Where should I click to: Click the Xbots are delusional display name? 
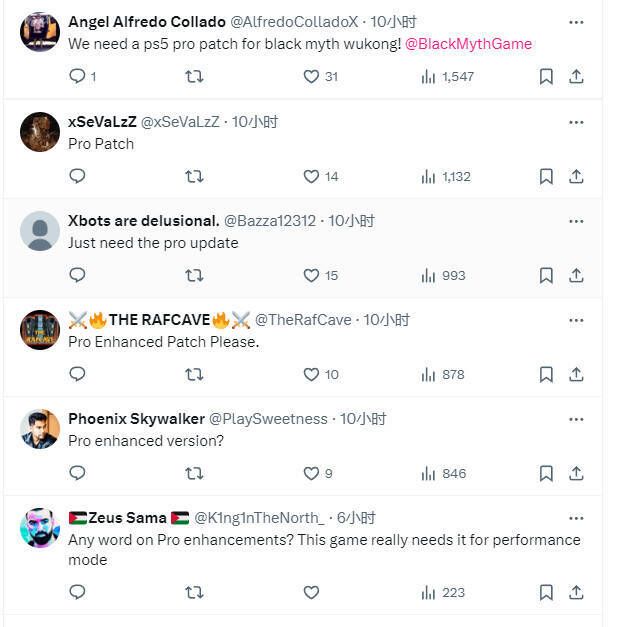[143, 221]
